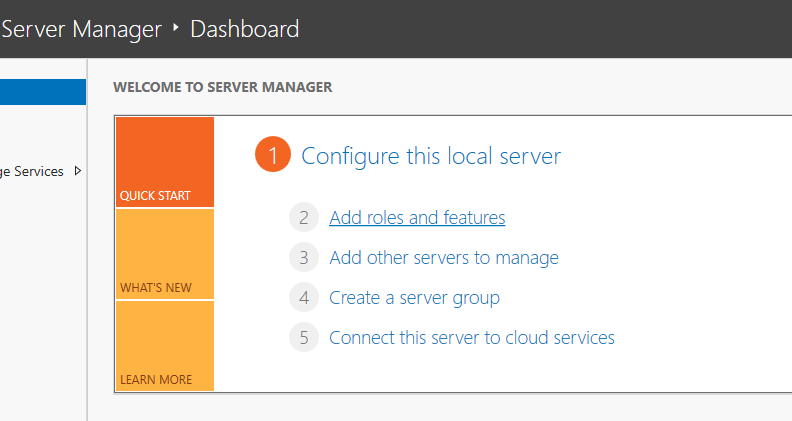The height and width of the screenshot is (421, 792).
Task: Click 'Dashboard' in the title breadcrumb
Action: [x=244, y=29]
